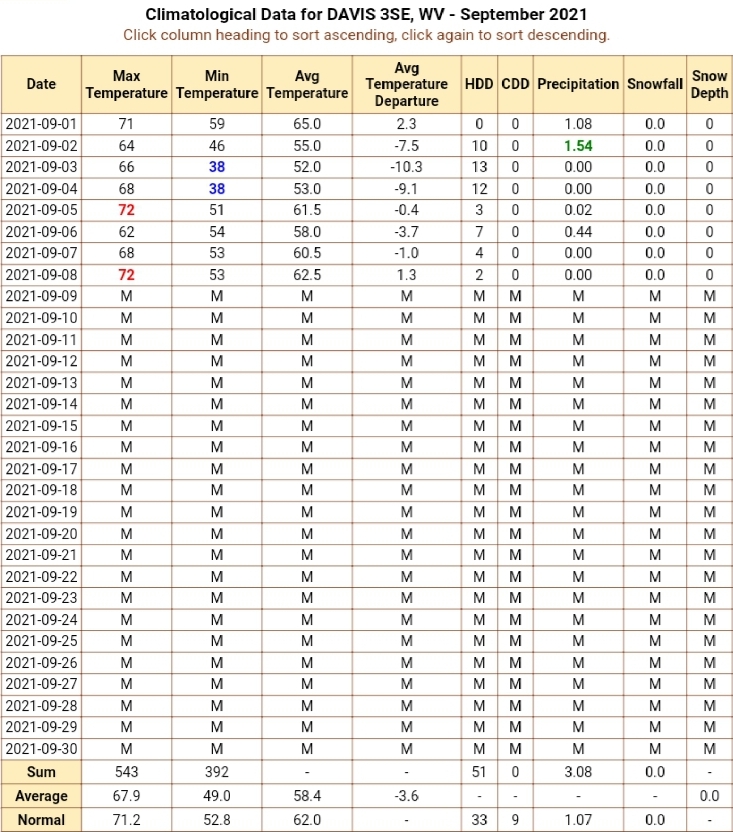Sort by Max Temperature column heading
Viewport: 733px width, 832px height.
point(126,84)
